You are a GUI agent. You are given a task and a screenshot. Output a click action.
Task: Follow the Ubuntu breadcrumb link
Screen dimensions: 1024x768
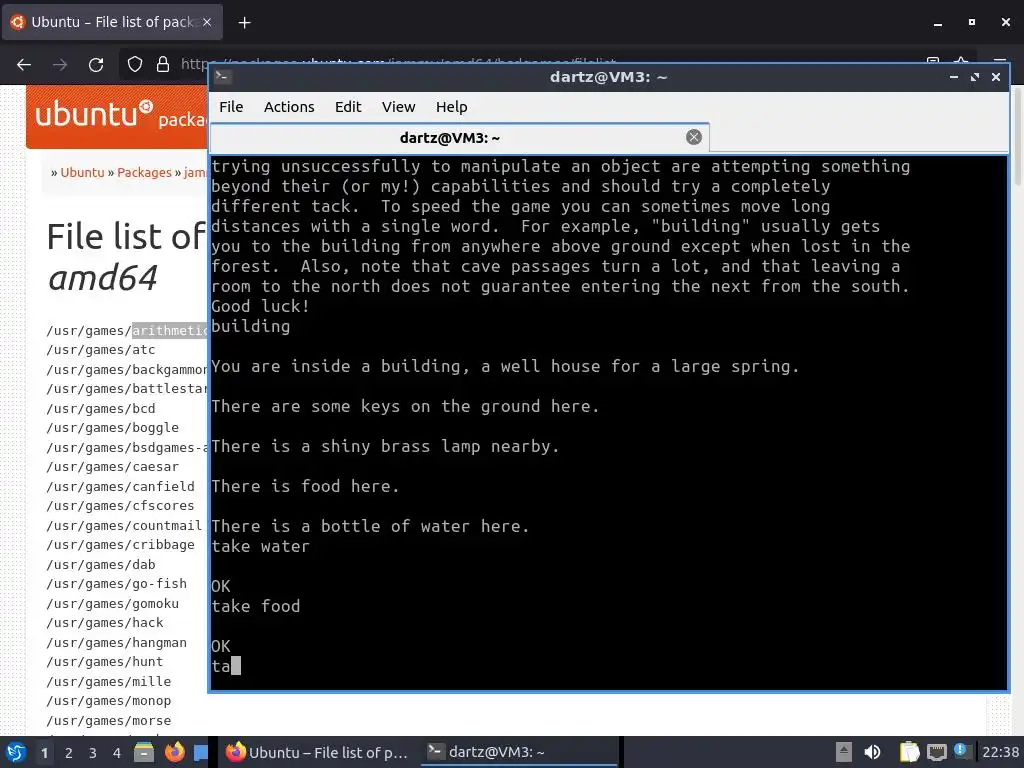tap(82, 172)
